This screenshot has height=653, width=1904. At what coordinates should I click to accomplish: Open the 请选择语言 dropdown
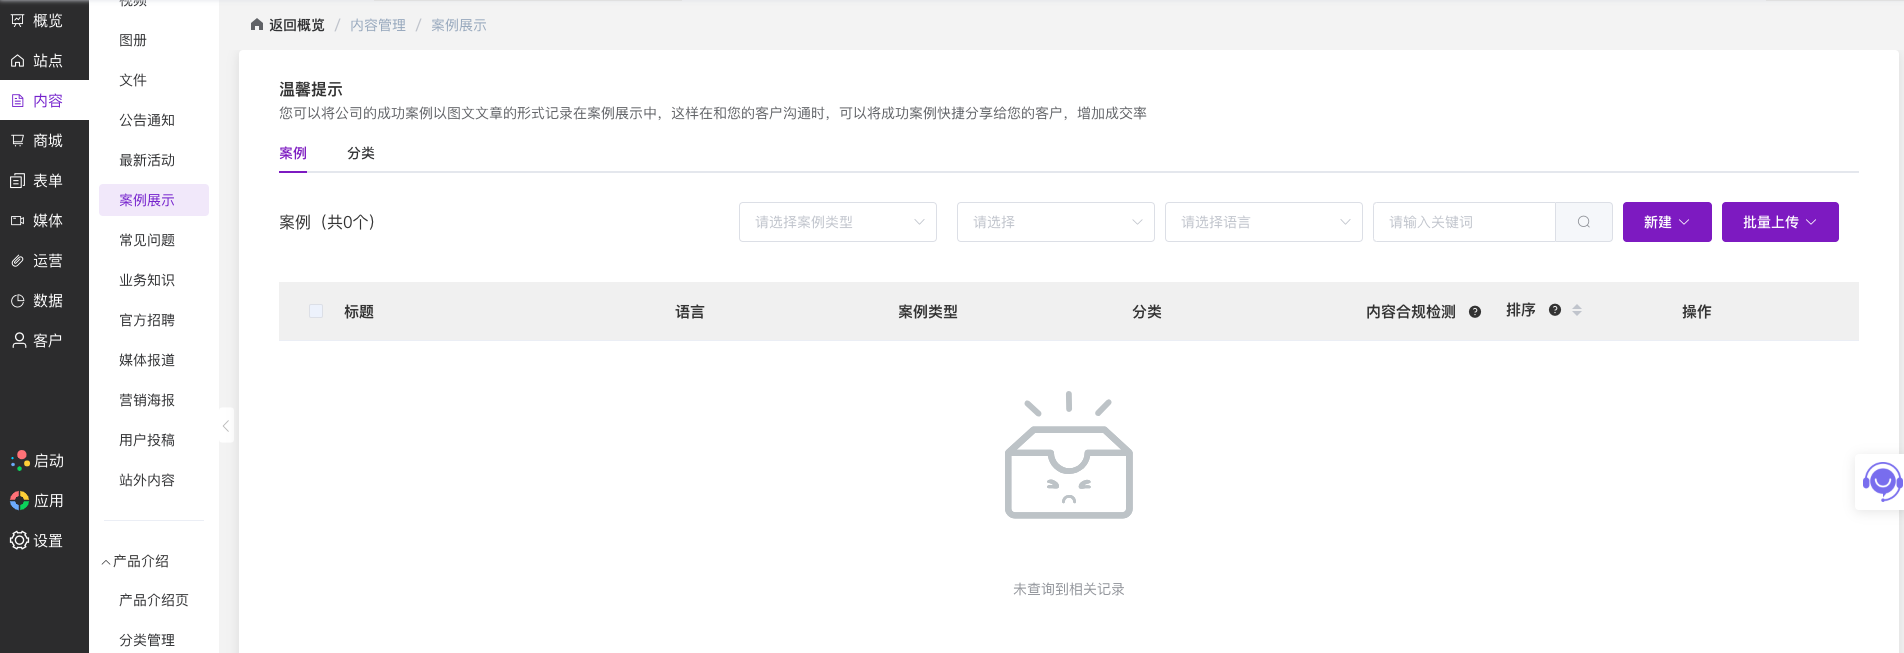click(1263, 222)
